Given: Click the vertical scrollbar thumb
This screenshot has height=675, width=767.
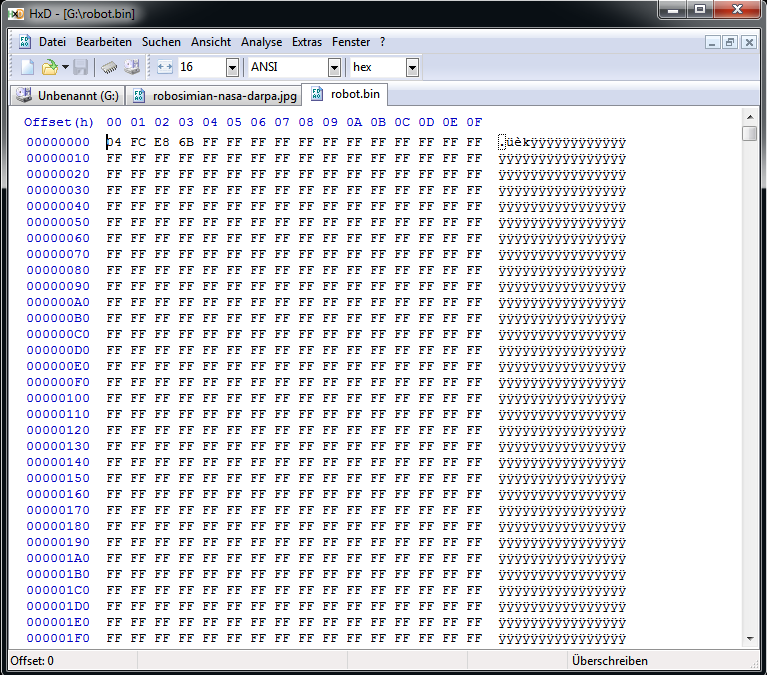Looking at the screenshot, I should (749, 133).
